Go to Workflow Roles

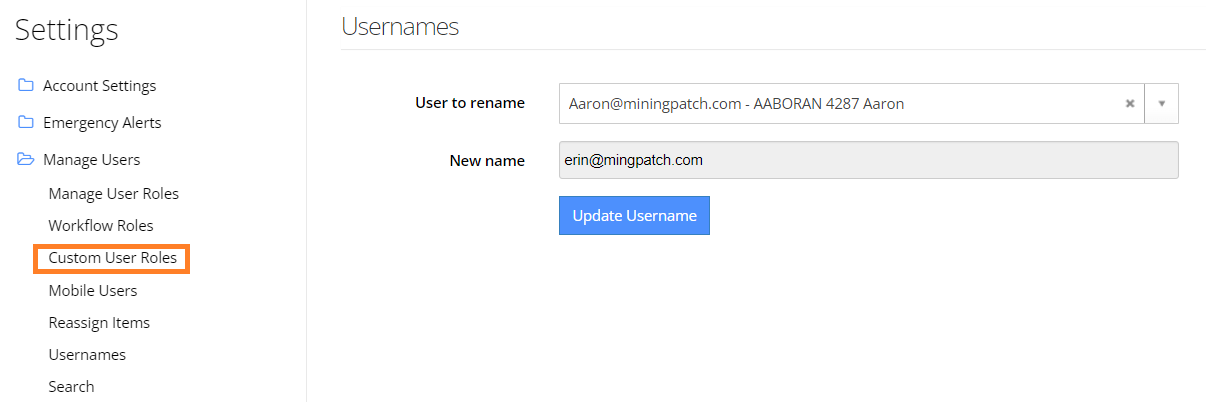click(x=101, y=226)
